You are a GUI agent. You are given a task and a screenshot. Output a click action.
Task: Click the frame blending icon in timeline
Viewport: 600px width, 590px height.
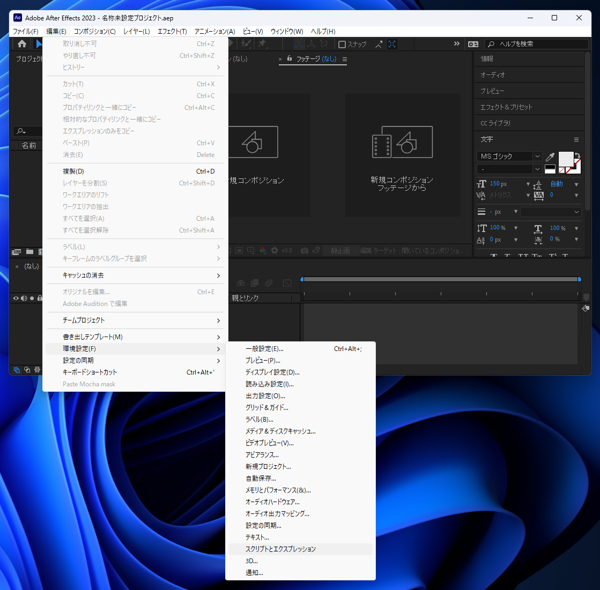tap(254, 283)
